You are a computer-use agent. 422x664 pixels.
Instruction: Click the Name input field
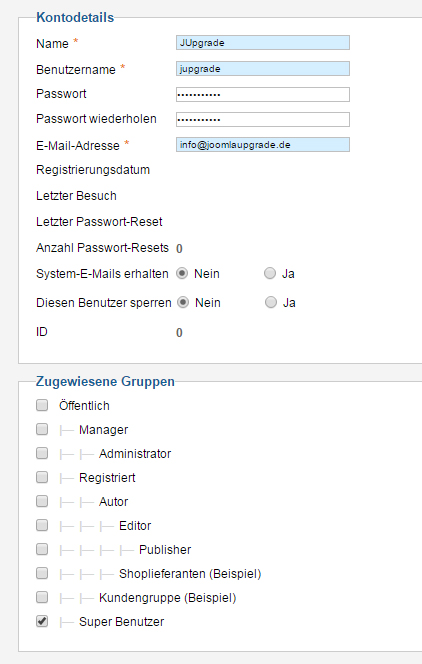(x=263, y=43)
